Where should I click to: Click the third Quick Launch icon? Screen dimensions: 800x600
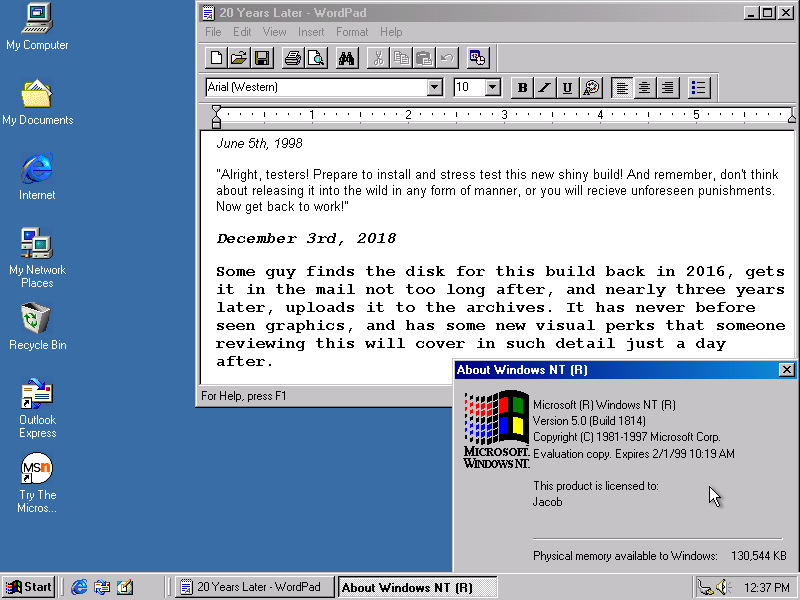point(125,587)
